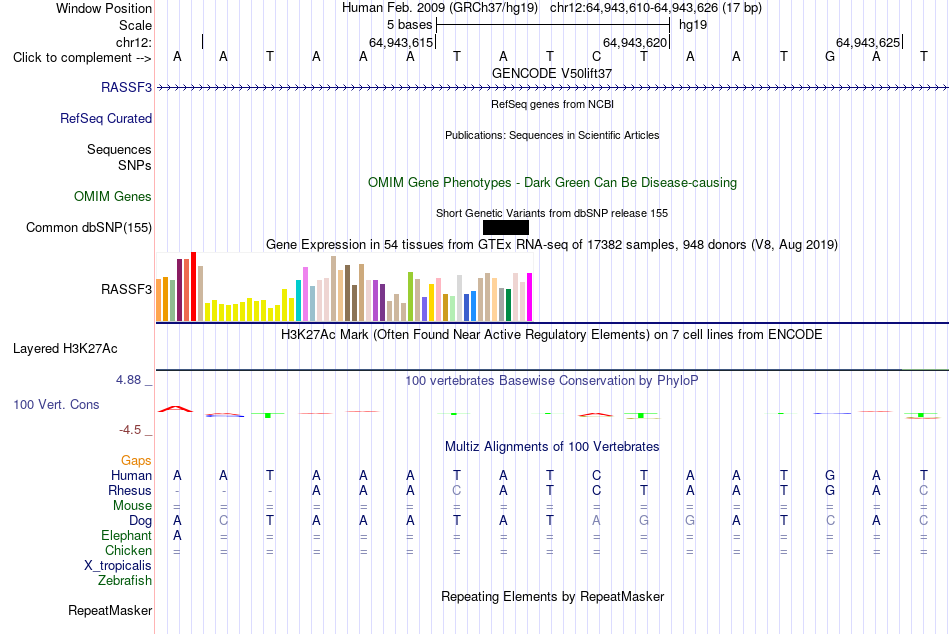Open 'Publications: Sequences in Scientific Articles' title
The width and height of the screenshot is (950, 634).
pos(552,135)
